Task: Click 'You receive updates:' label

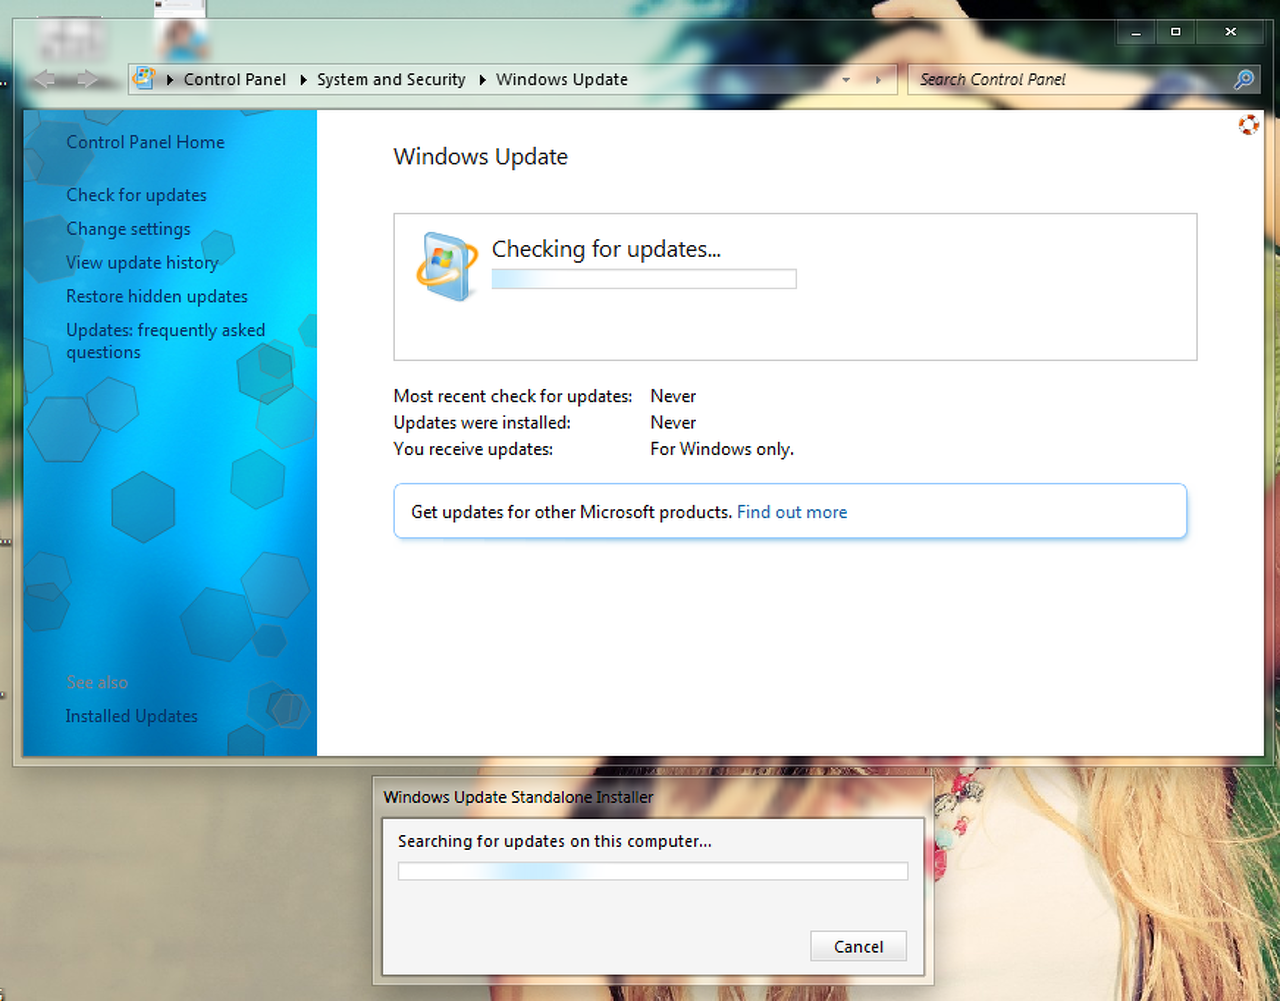Action: (473, 449)
